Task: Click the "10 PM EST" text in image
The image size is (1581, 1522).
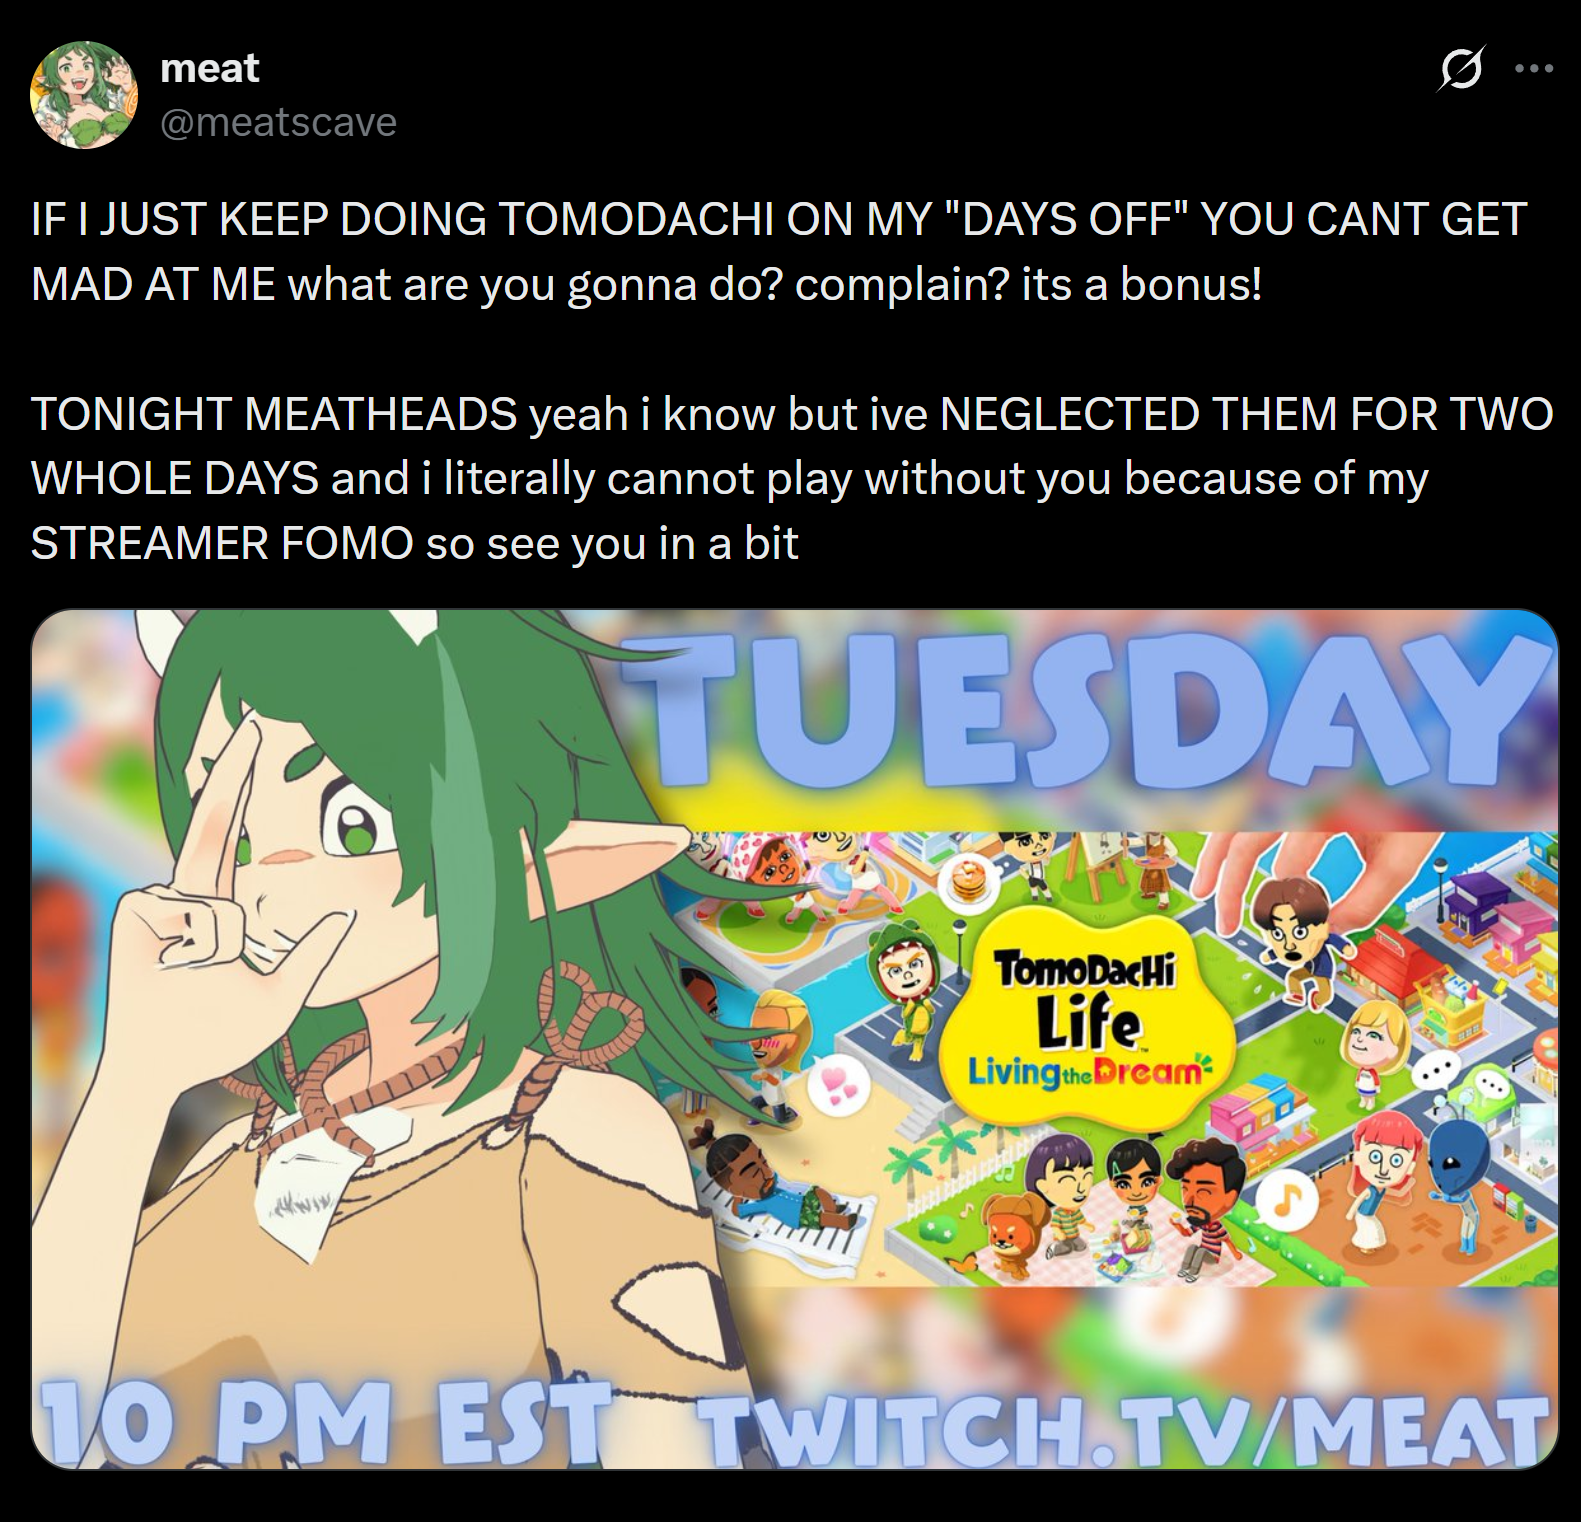Action: 325,1422
